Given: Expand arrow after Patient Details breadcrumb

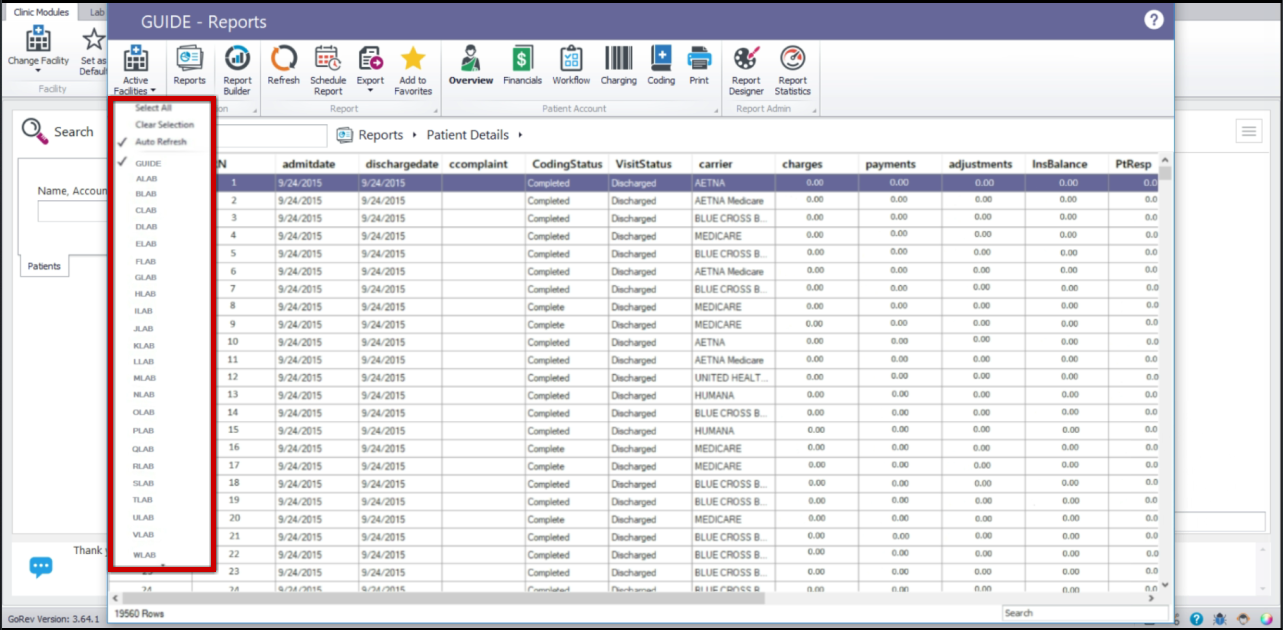Looking at the screenshot, I should coord(520,135).
